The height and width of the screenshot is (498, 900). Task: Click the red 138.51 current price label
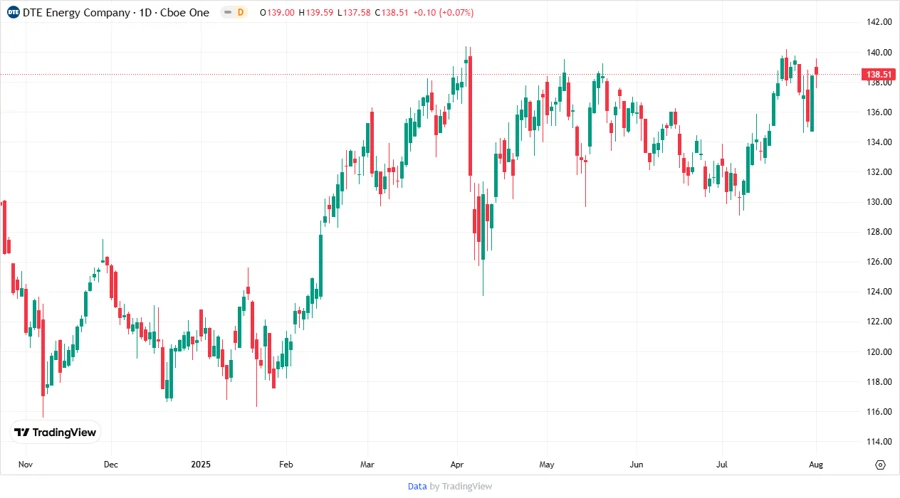(878, 75)
